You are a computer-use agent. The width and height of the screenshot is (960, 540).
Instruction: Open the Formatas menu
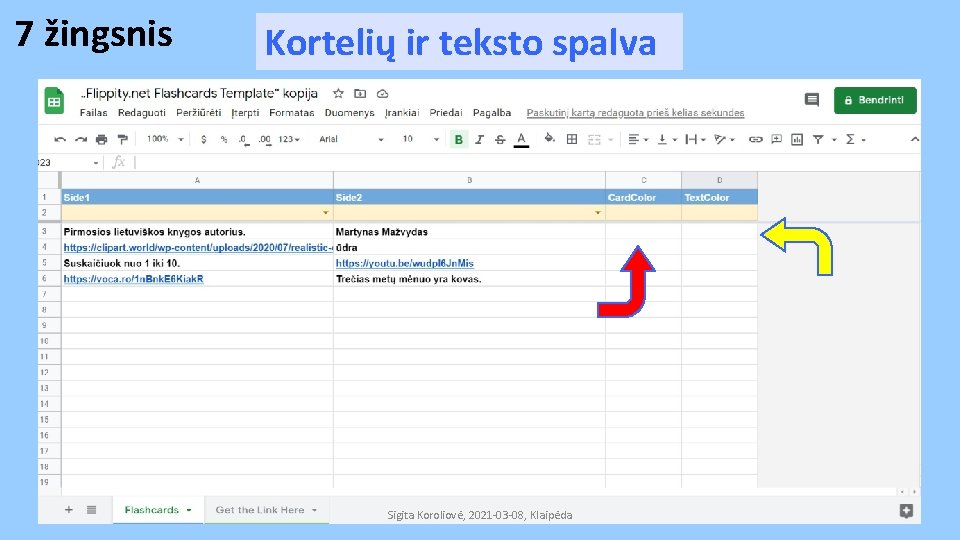[x=291, y=113]
